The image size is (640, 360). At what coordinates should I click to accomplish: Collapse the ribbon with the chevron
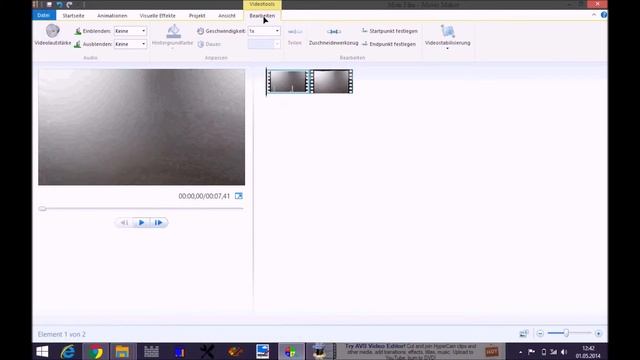click(594, 15)
